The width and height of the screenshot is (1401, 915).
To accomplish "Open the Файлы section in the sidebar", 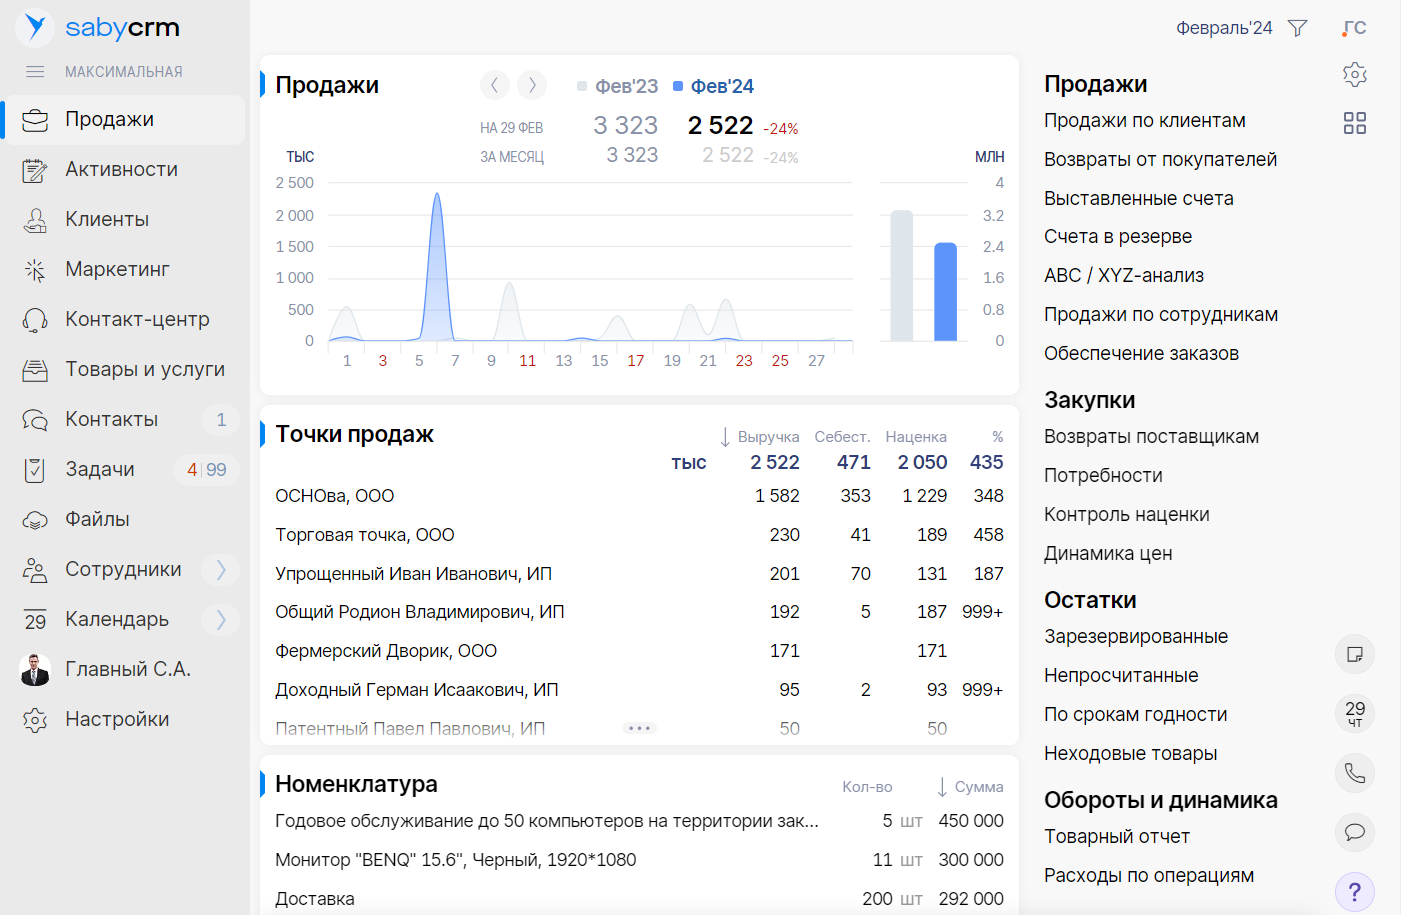I will click(95, 519).
